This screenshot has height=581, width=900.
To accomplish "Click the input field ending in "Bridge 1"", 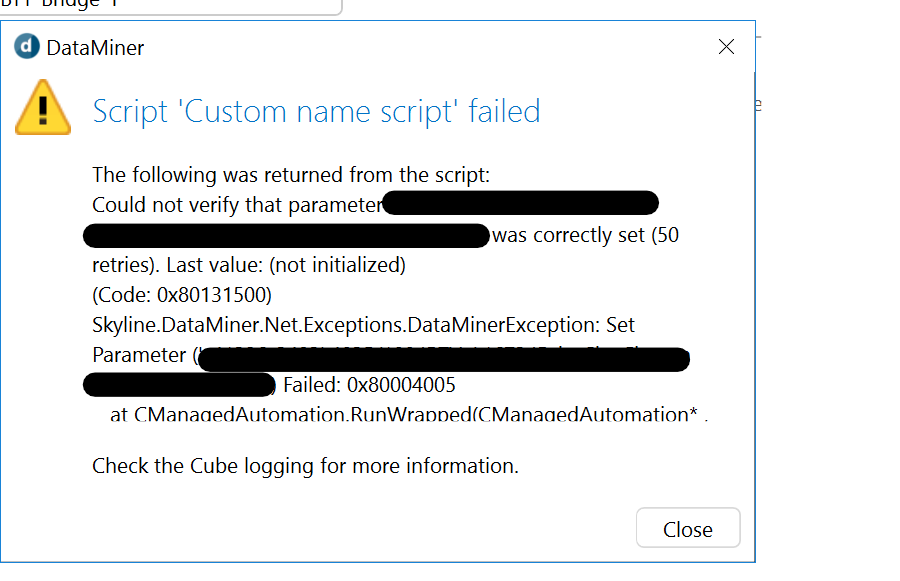I will pyautogui.click(x=171, y=7).
